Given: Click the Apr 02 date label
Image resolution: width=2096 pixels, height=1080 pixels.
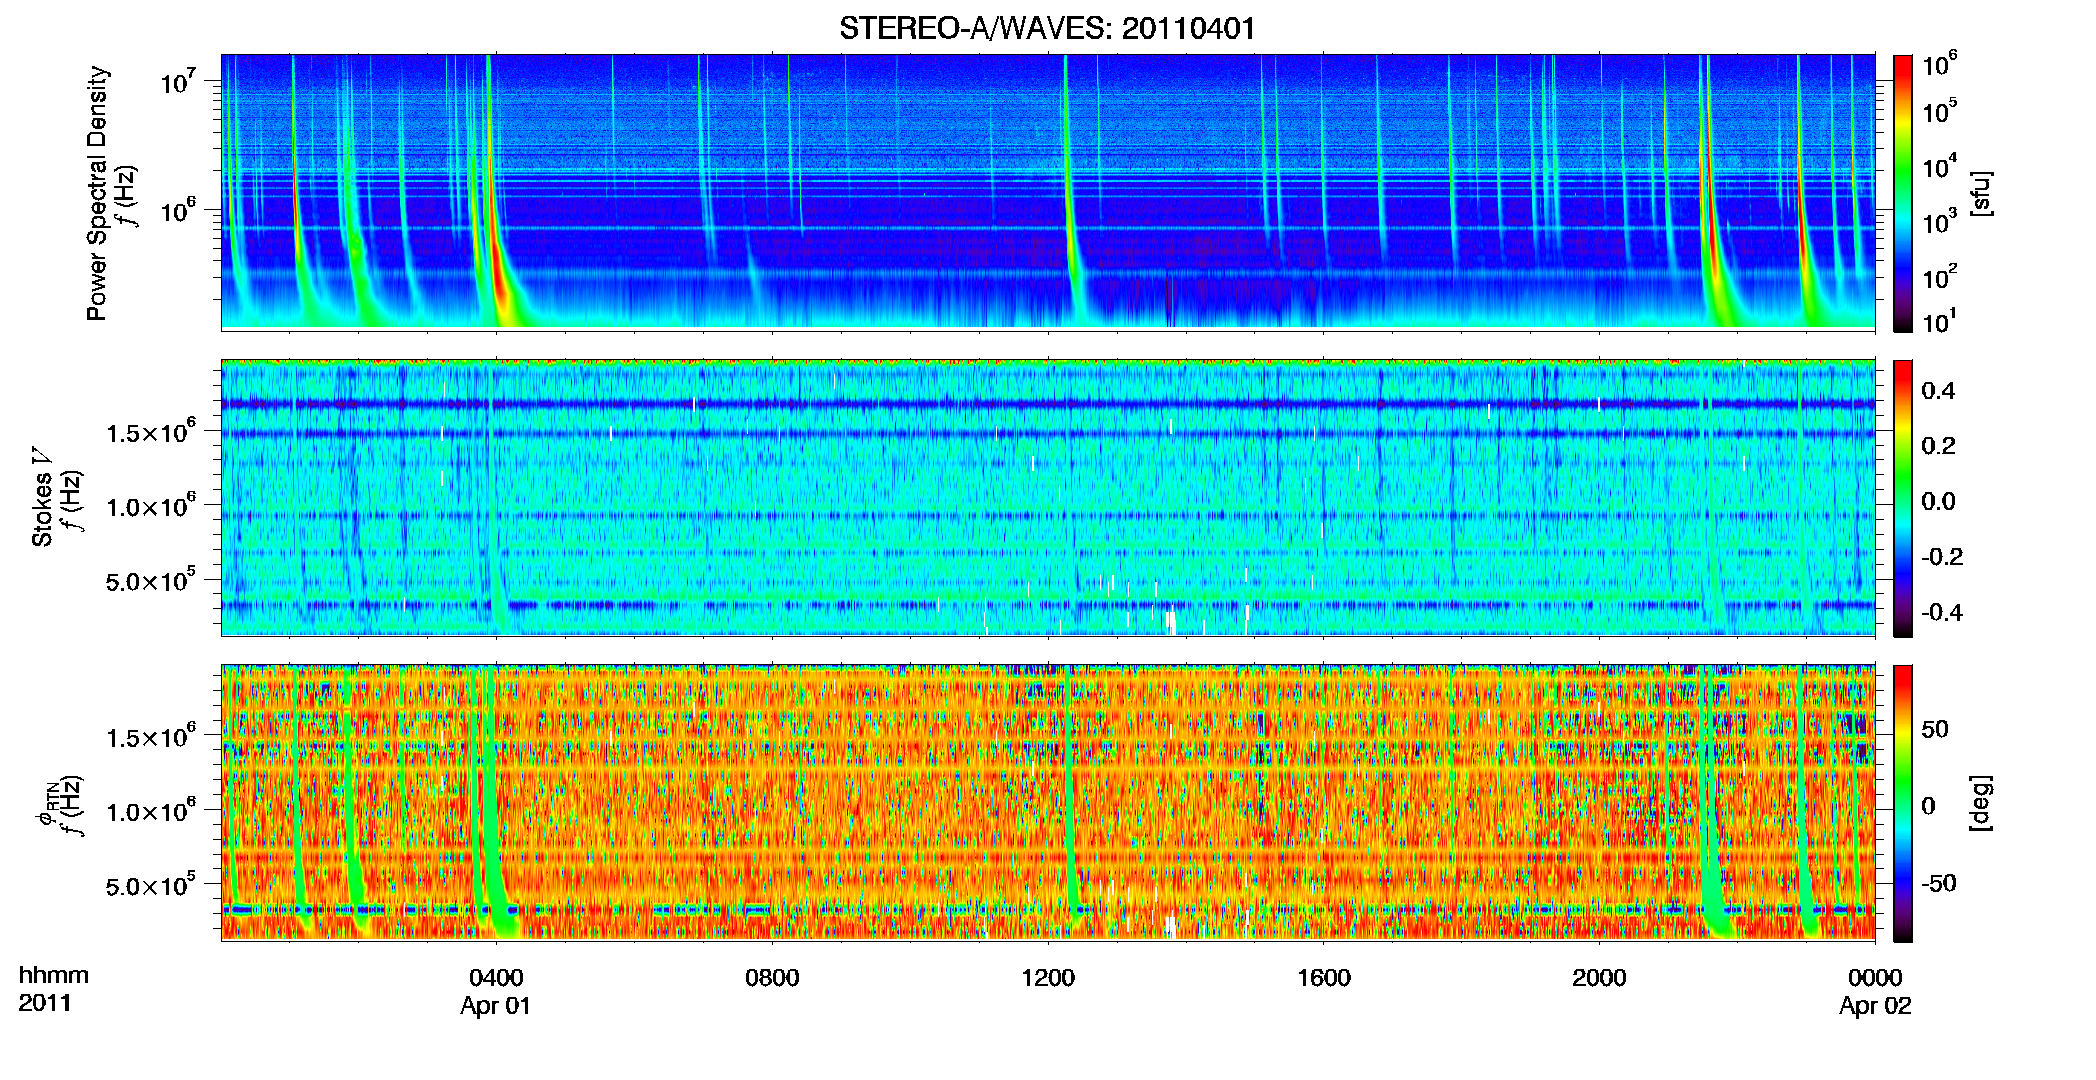Looking at the screenshot, I should 1875,1006.
